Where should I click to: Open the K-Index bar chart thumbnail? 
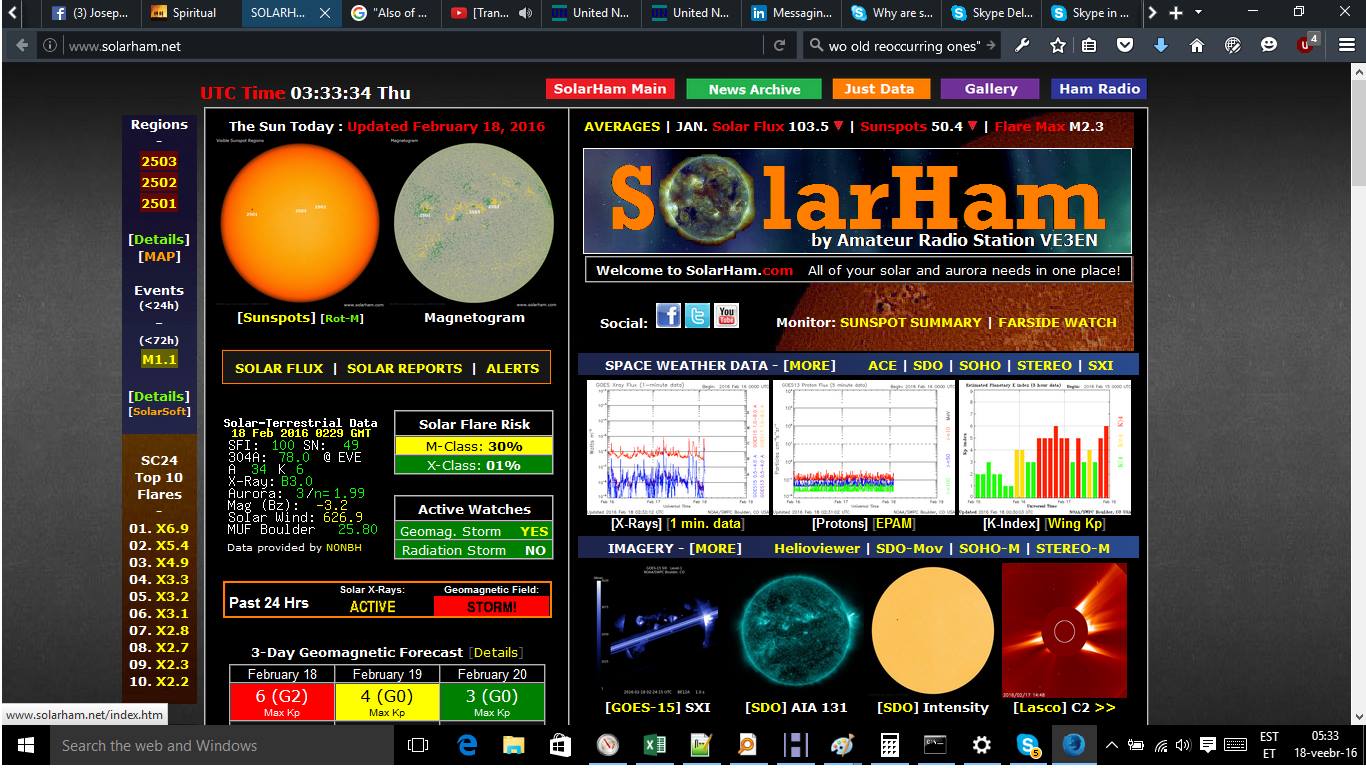pyautogui.click(x=1045, y=447)
